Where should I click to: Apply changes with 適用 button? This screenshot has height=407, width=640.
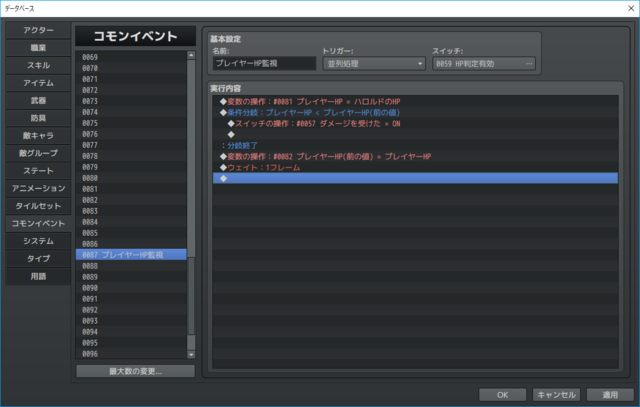tap(610, 395)
